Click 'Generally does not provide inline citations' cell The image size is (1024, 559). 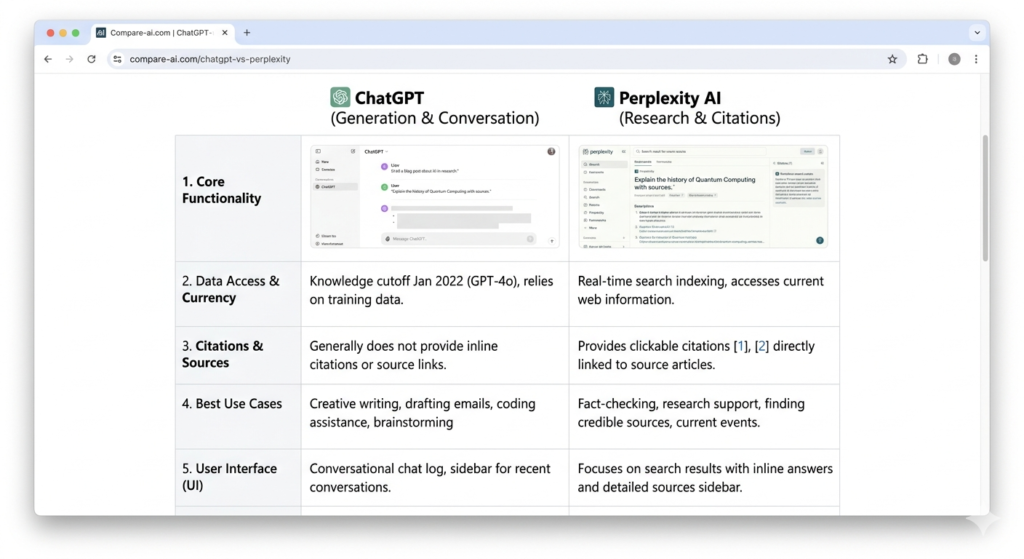[404, 355]
